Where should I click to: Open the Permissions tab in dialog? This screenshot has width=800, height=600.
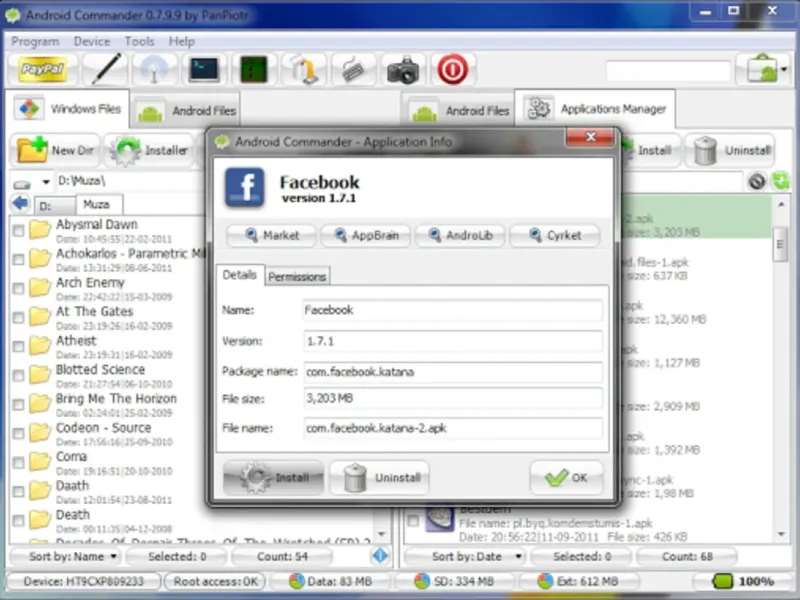[x=297, y=277]
